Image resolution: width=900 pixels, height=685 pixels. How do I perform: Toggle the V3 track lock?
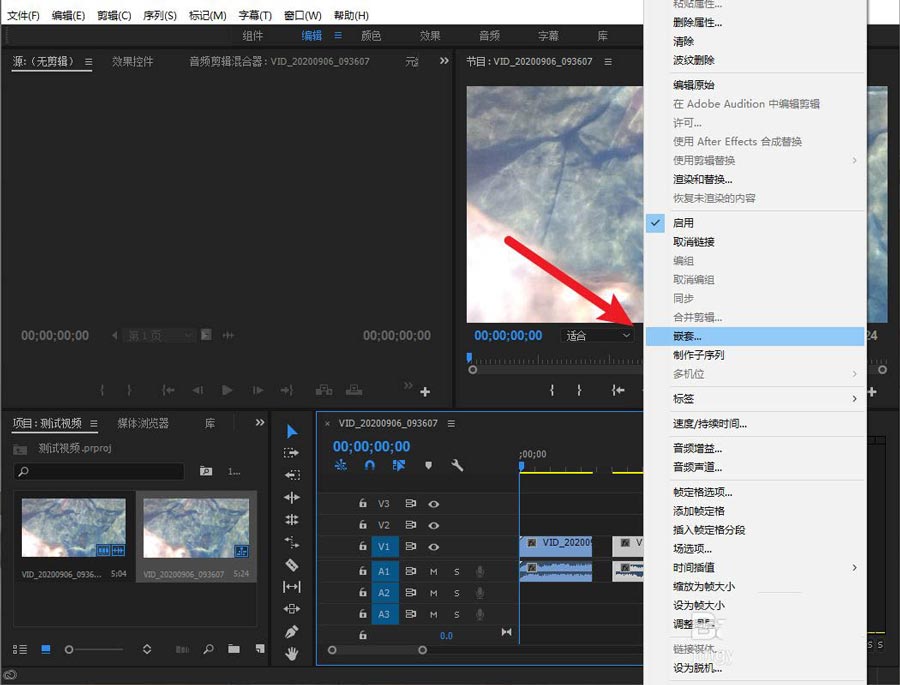coord(363,504)
